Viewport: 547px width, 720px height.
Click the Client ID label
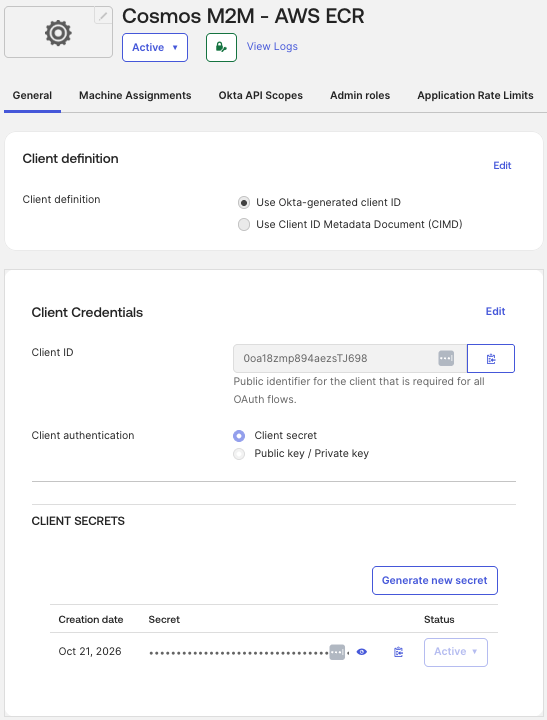point(52,352)
